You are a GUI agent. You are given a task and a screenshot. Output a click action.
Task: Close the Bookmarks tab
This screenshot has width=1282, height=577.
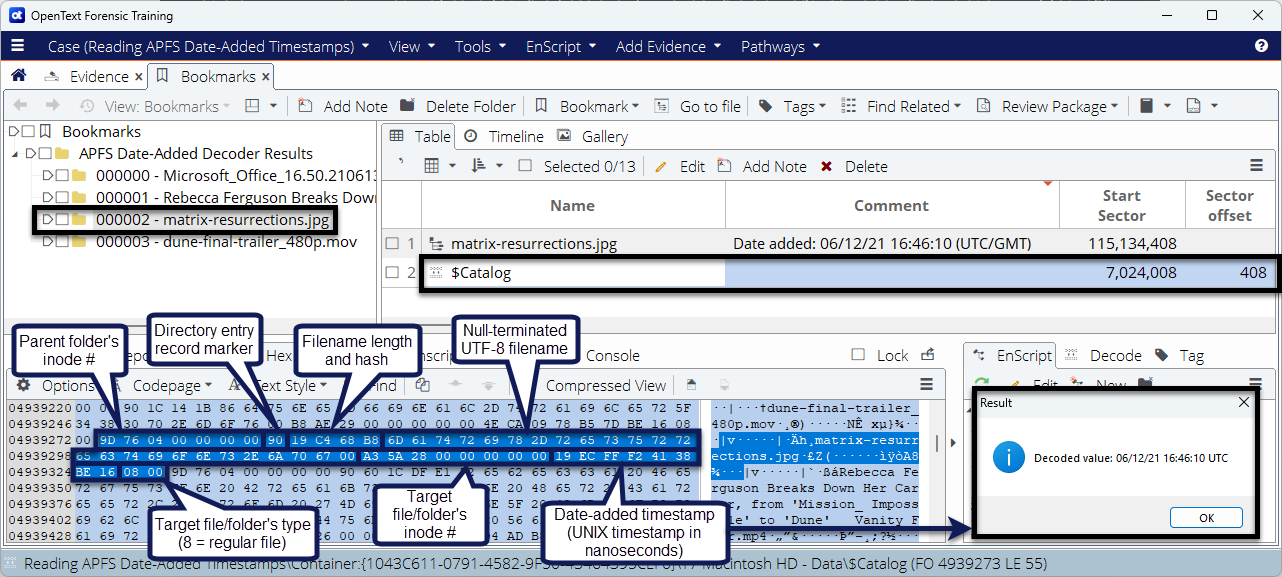(266, 76)
